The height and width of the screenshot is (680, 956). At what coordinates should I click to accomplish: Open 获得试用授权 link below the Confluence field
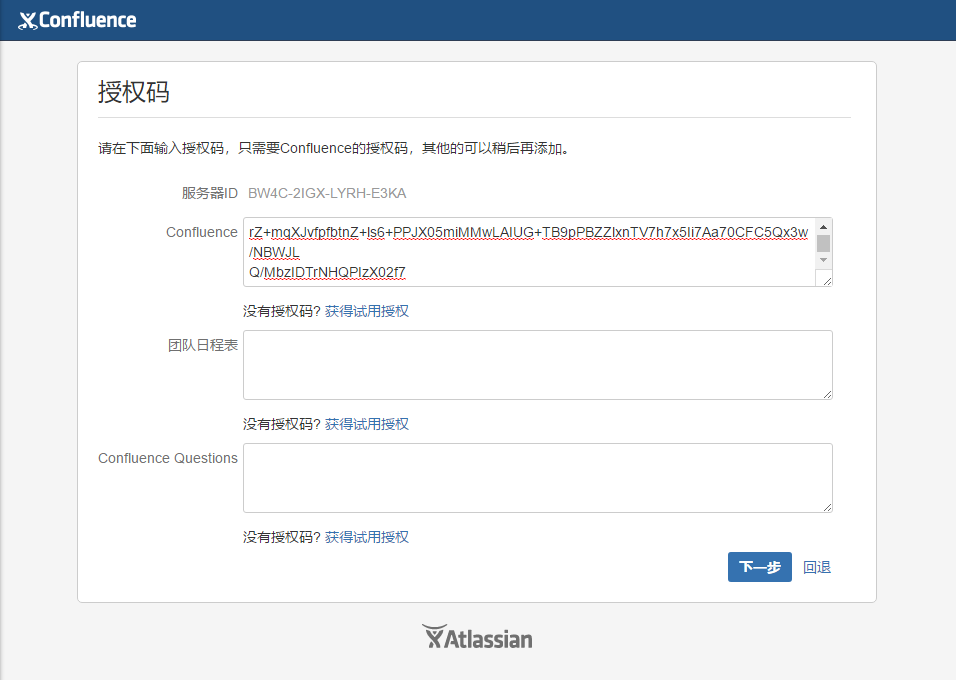click(x=366, y=311)
